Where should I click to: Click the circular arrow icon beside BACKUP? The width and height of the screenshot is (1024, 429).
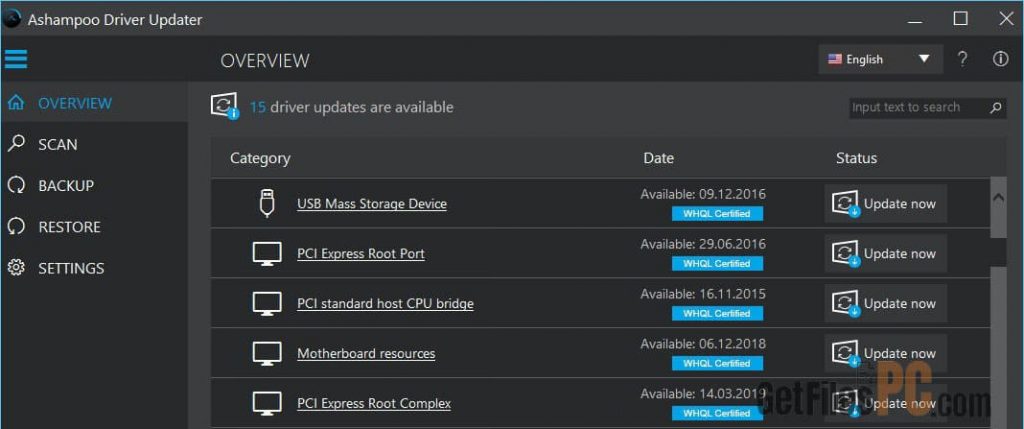(x=16, y=185)
